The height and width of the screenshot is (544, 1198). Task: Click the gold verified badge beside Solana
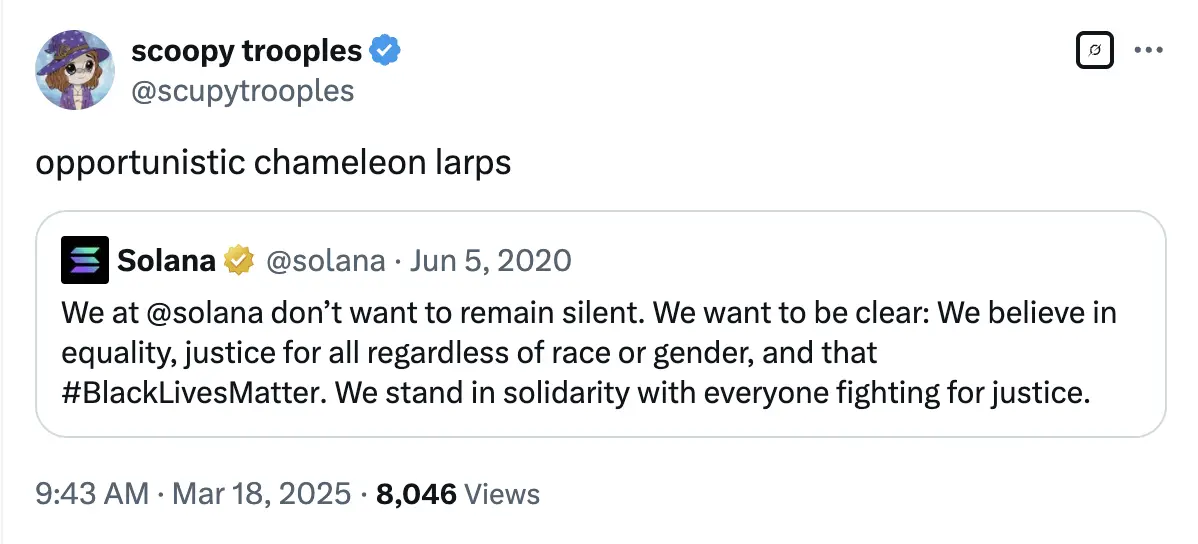(x=238, y=261)
